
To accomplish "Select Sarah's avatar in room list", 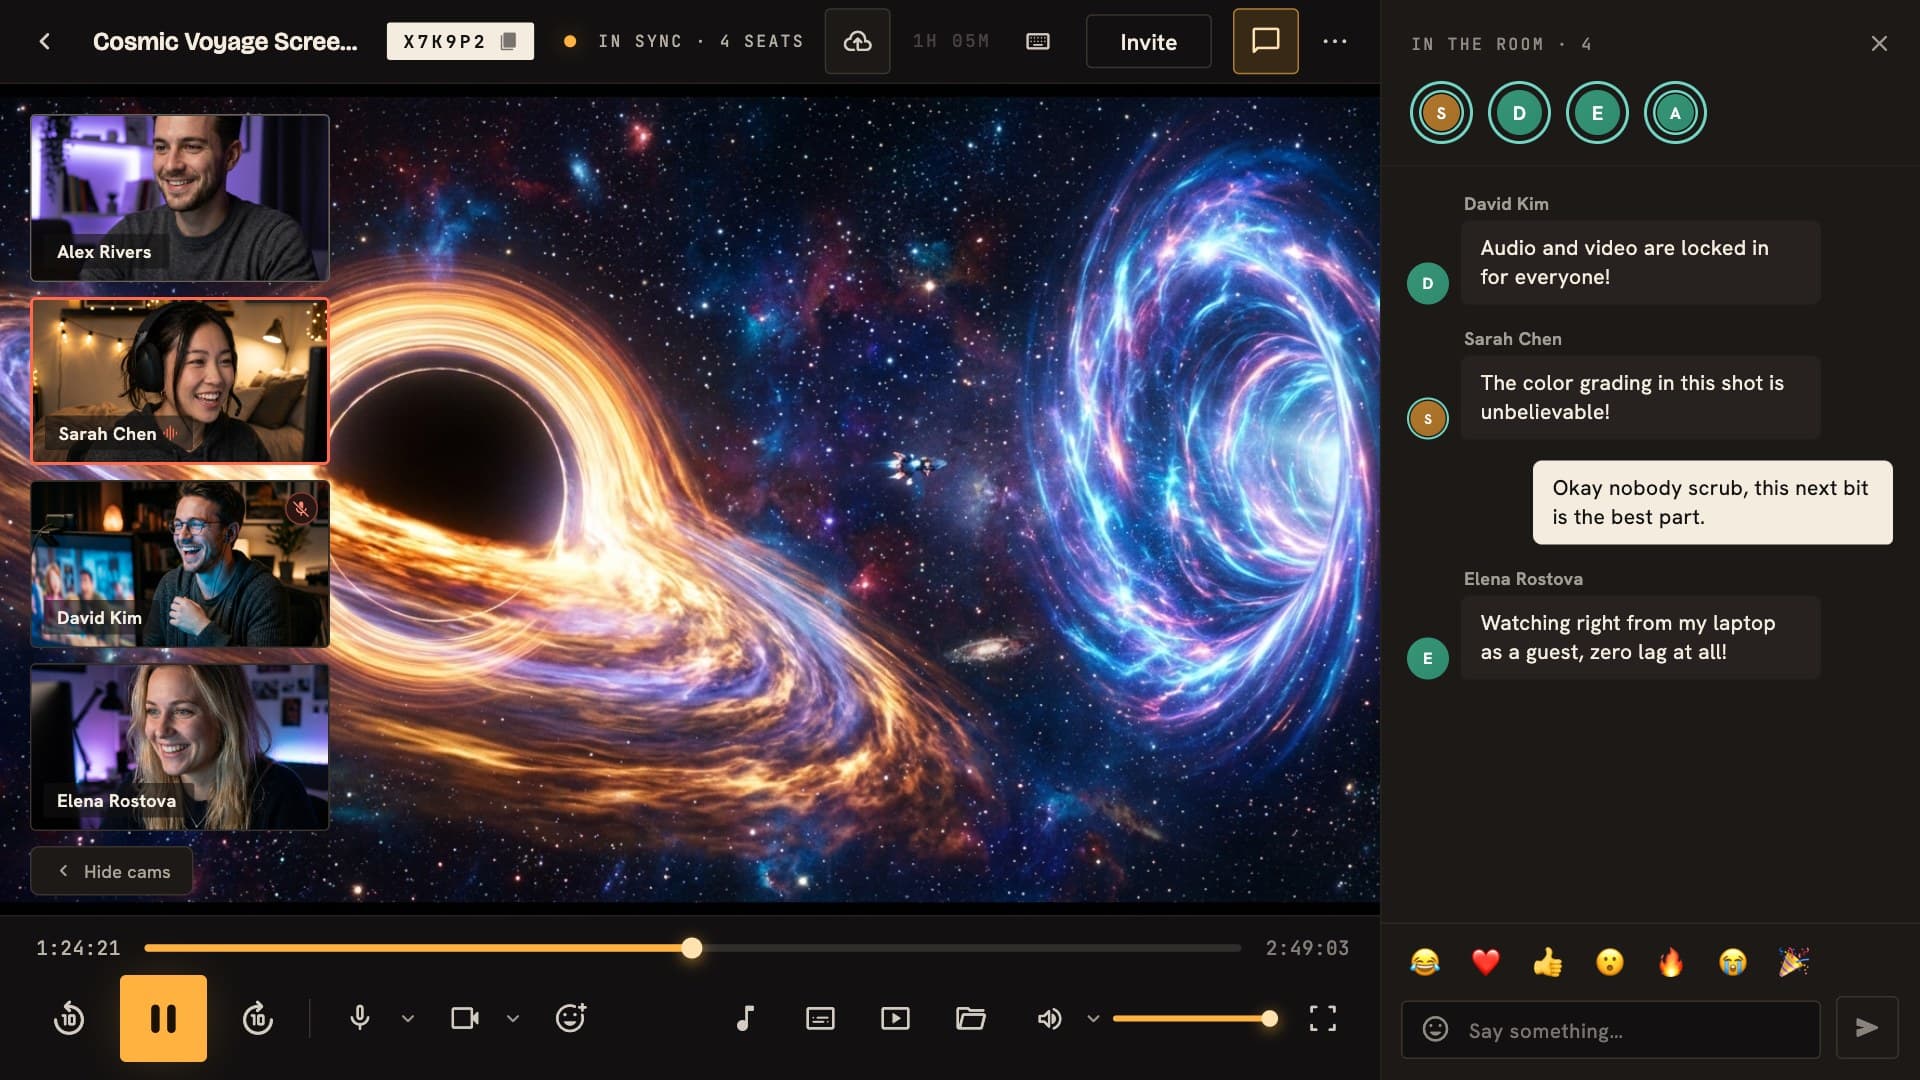I will [1441, 113].
